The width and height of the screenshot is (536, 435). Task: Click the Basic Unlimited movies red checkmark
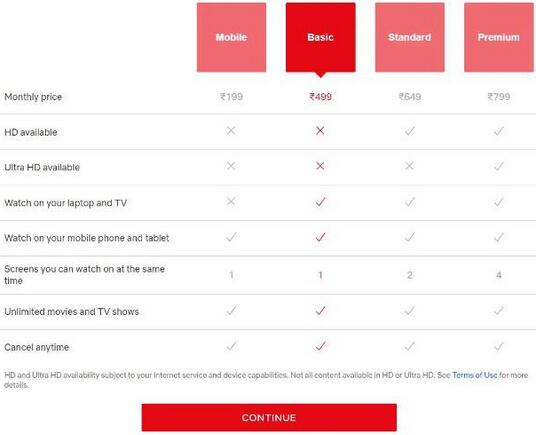click(x=320, y=311)
